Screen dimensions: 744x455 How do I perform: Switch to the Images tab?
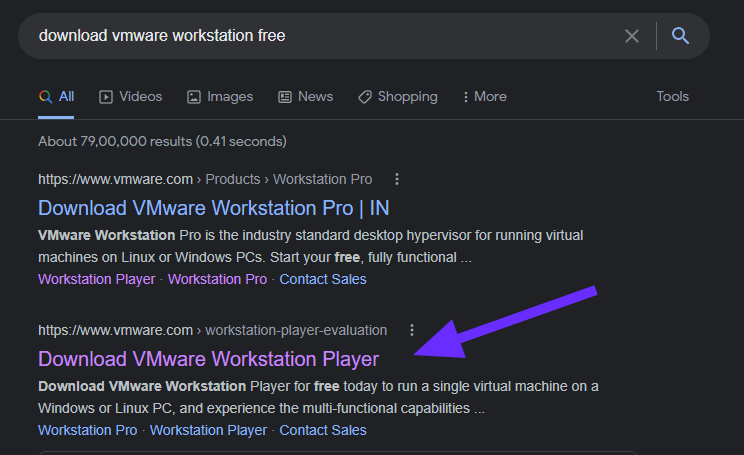click(x=220, y=97)
